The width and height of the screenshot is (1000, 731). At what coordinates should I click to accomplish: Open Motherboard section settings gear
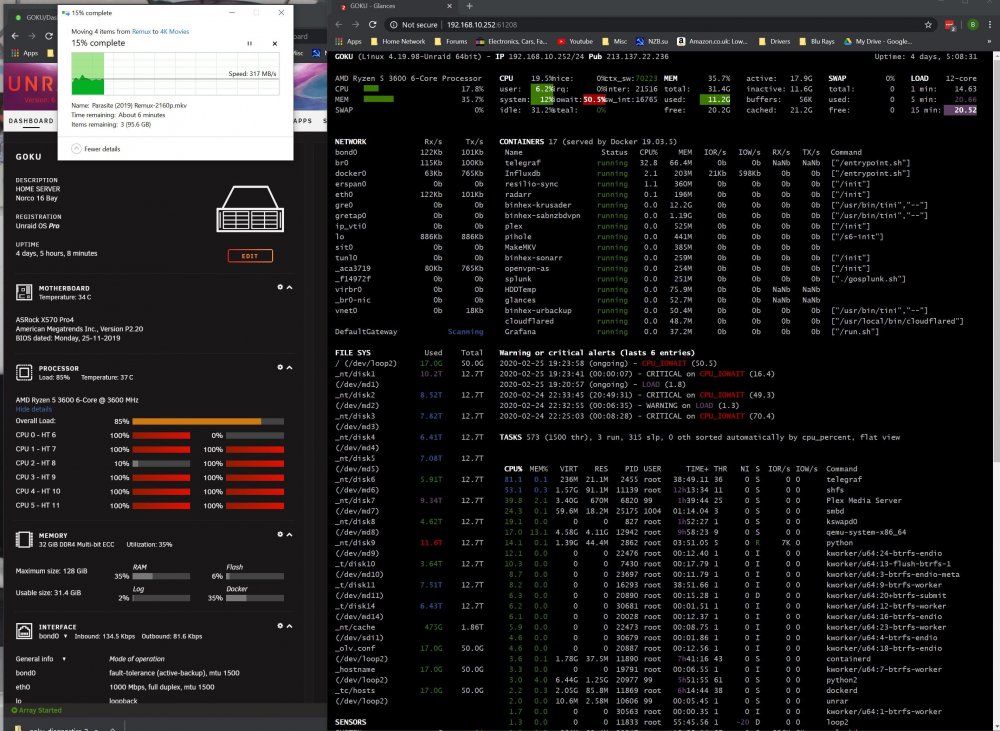coord(279,287)
